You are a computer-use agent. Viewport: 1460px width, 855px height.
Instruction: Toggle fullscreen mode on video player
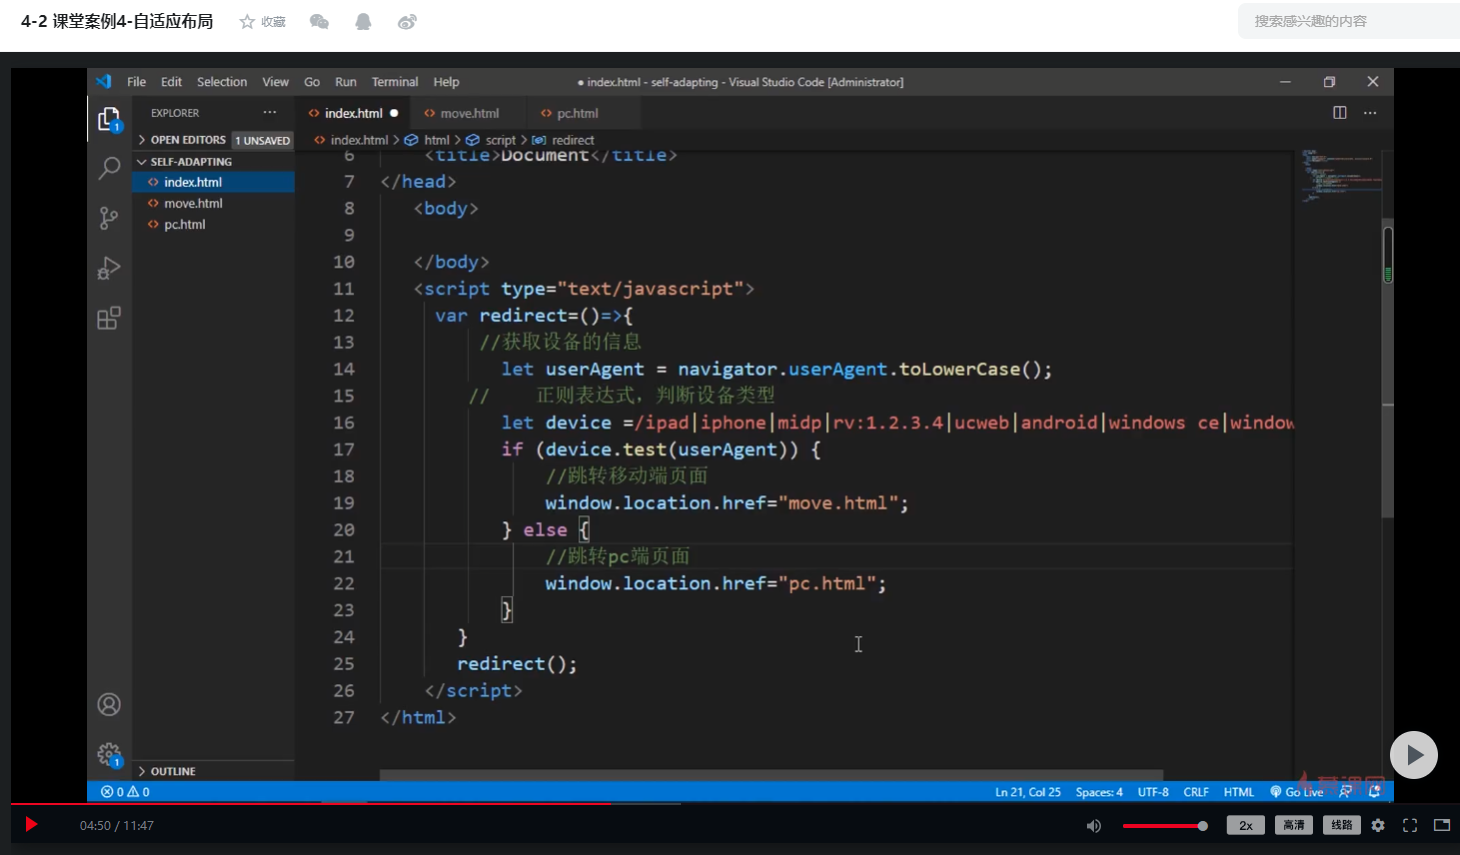click(x=1410, y=825)
